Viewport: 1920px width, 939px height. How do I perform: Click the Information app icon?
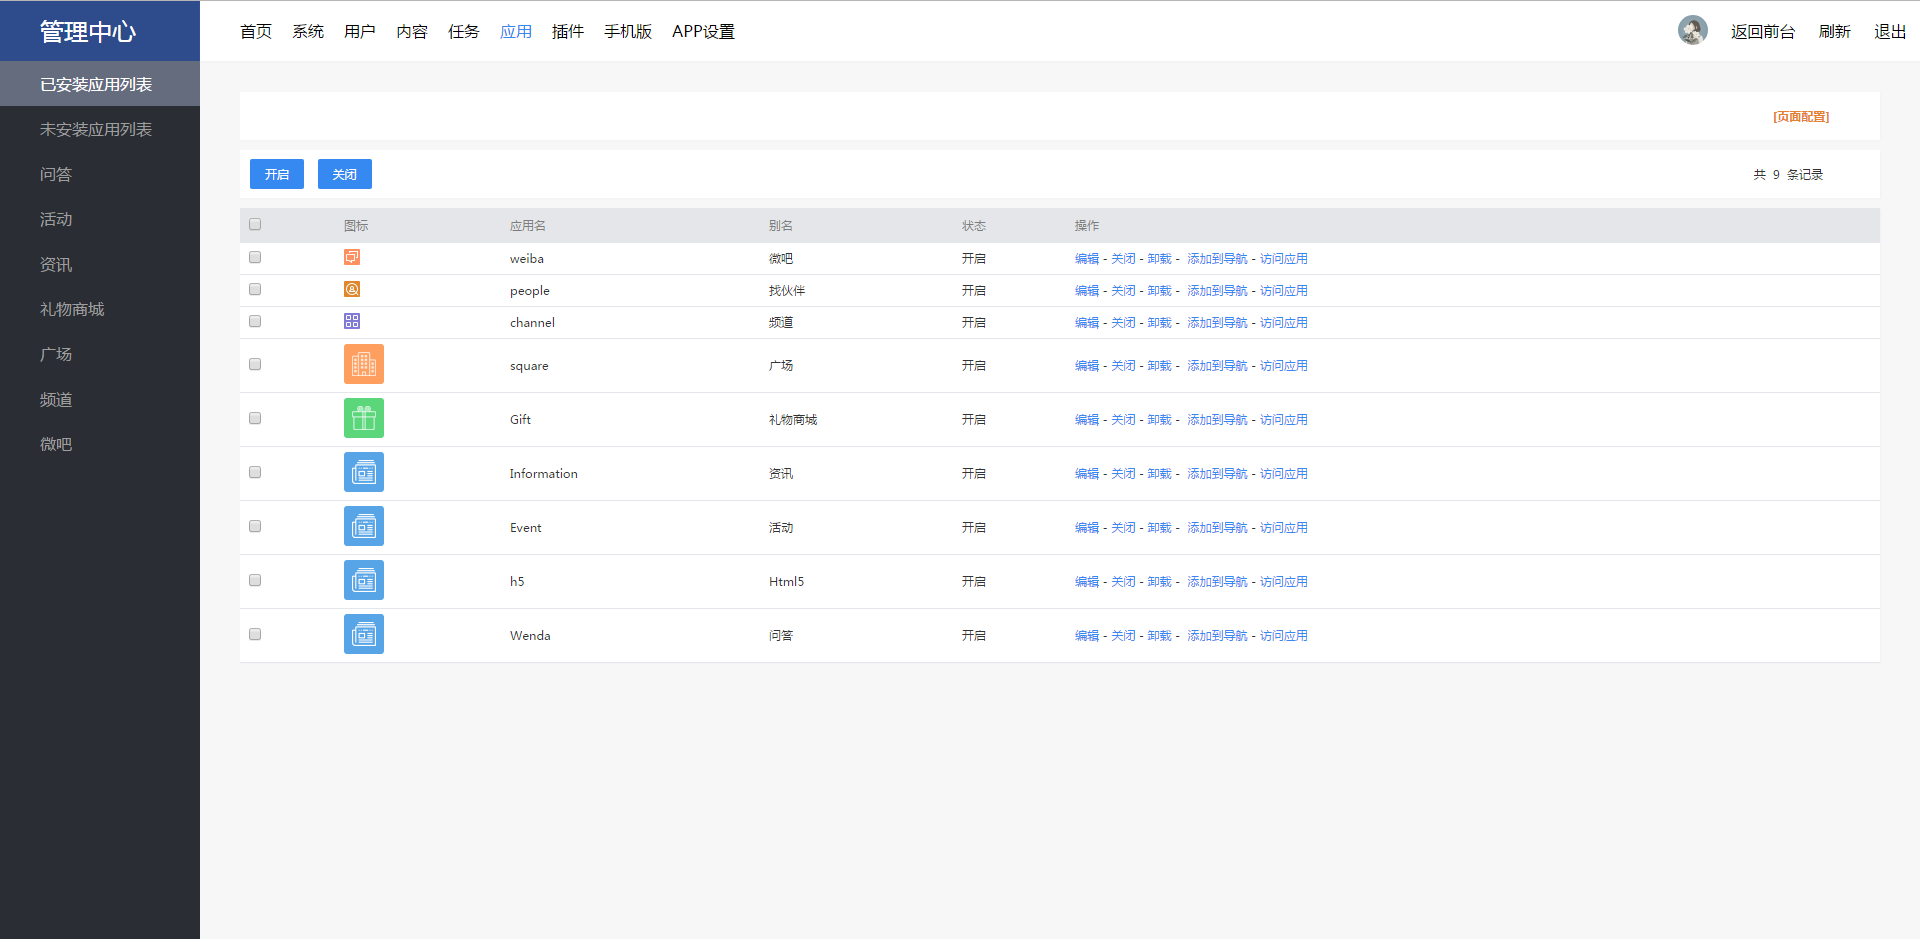[x=364, y=473]
